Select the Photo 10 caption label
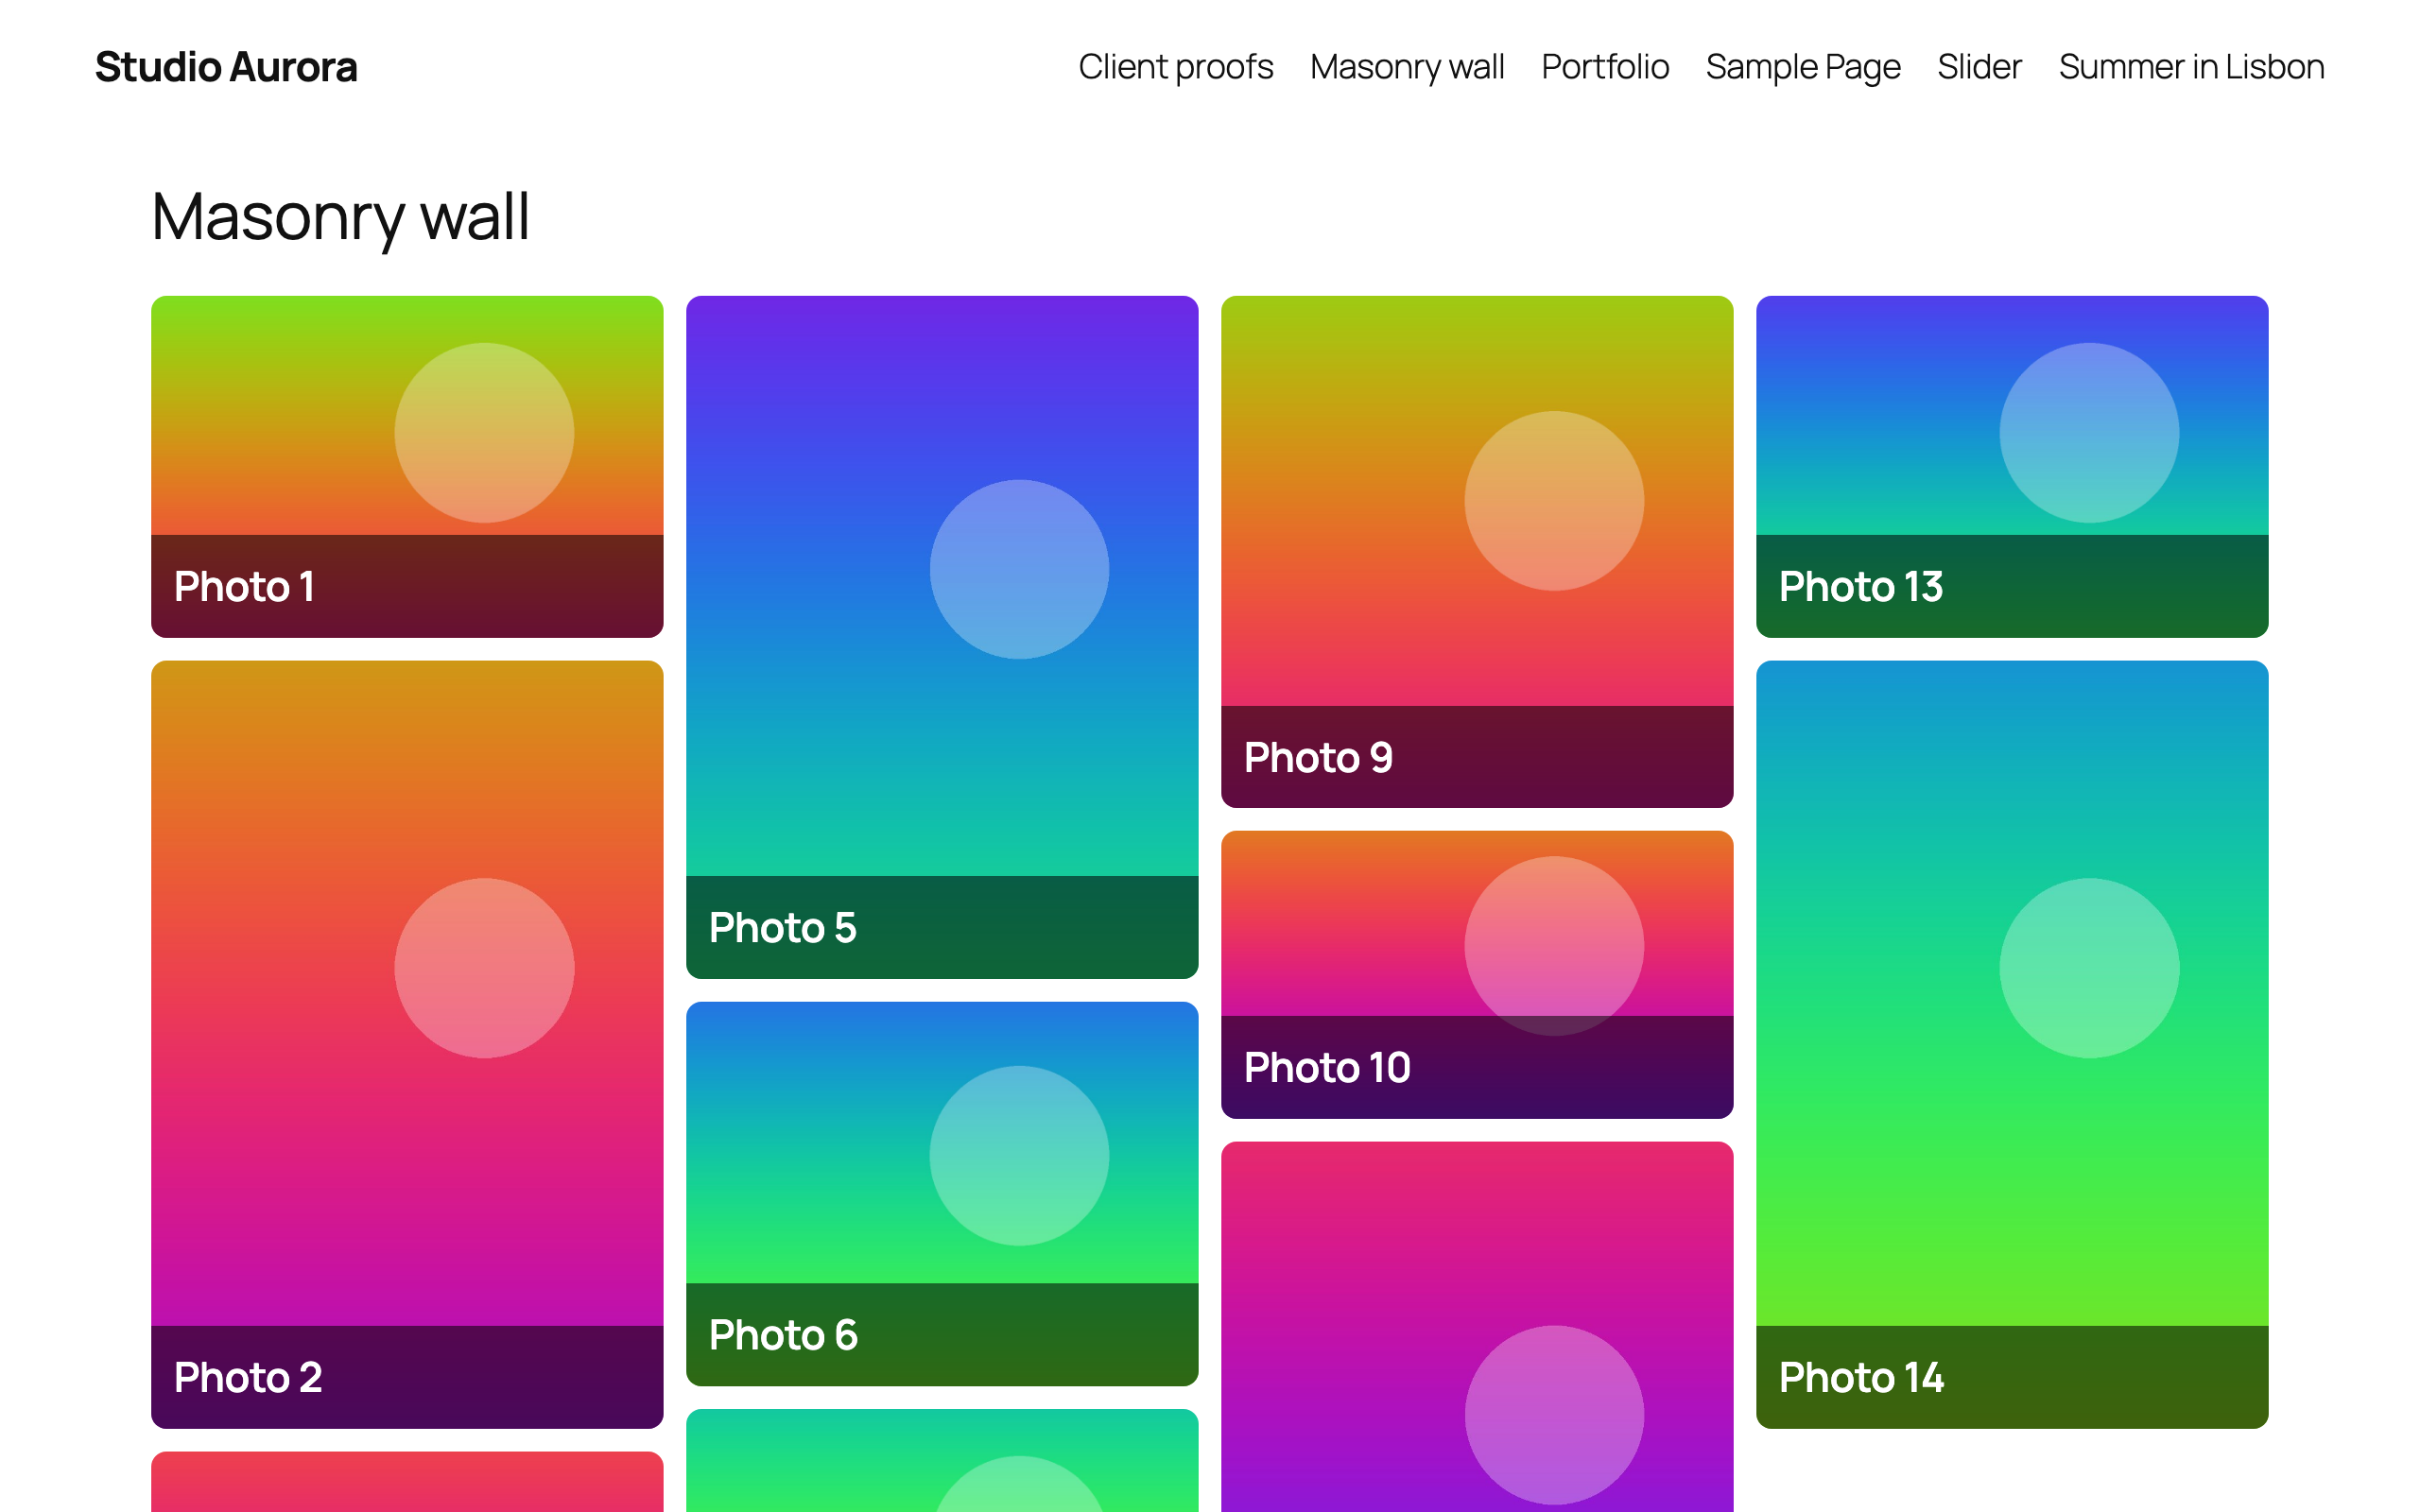The image size is (2420, 1512). coord(1327,1068)
